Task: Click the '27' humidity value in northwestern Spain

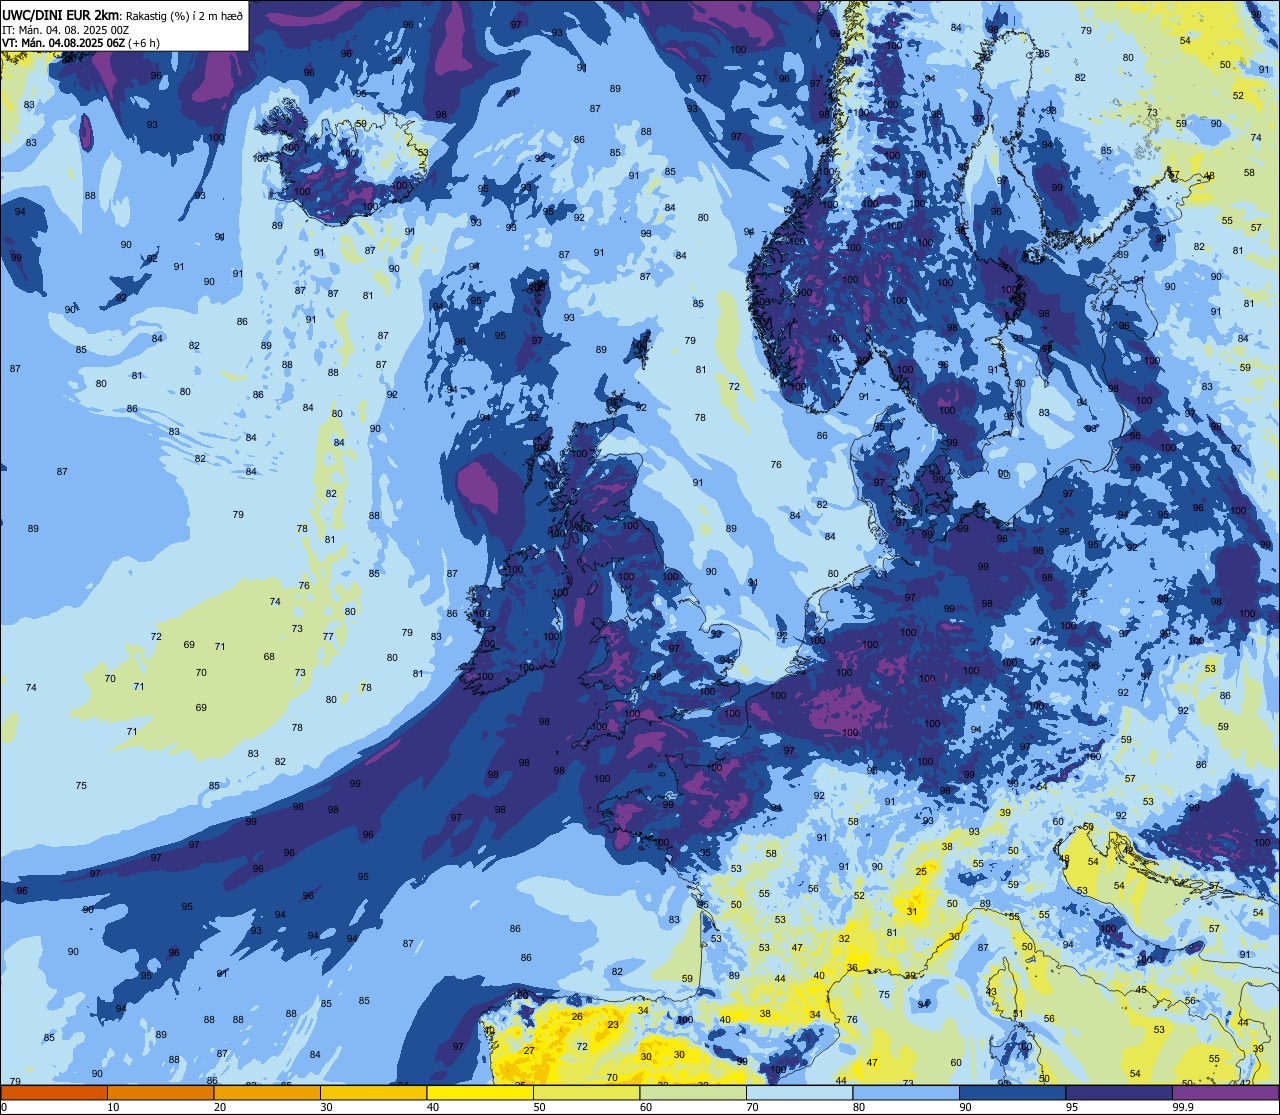Action: pyautogui.click(x=529, y=1050)
